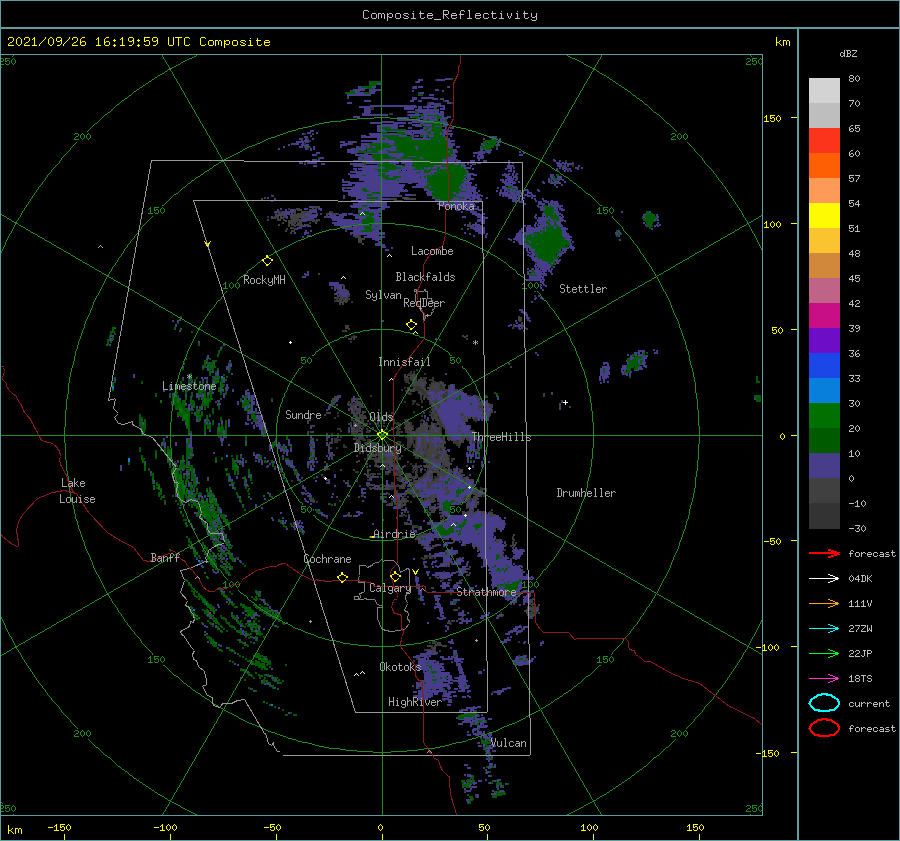The width and height of the screenshot is (900, 841).
Task: Click the red 65 dBZ color swatch
Action: pyautogui.click(x=824, y=141)
